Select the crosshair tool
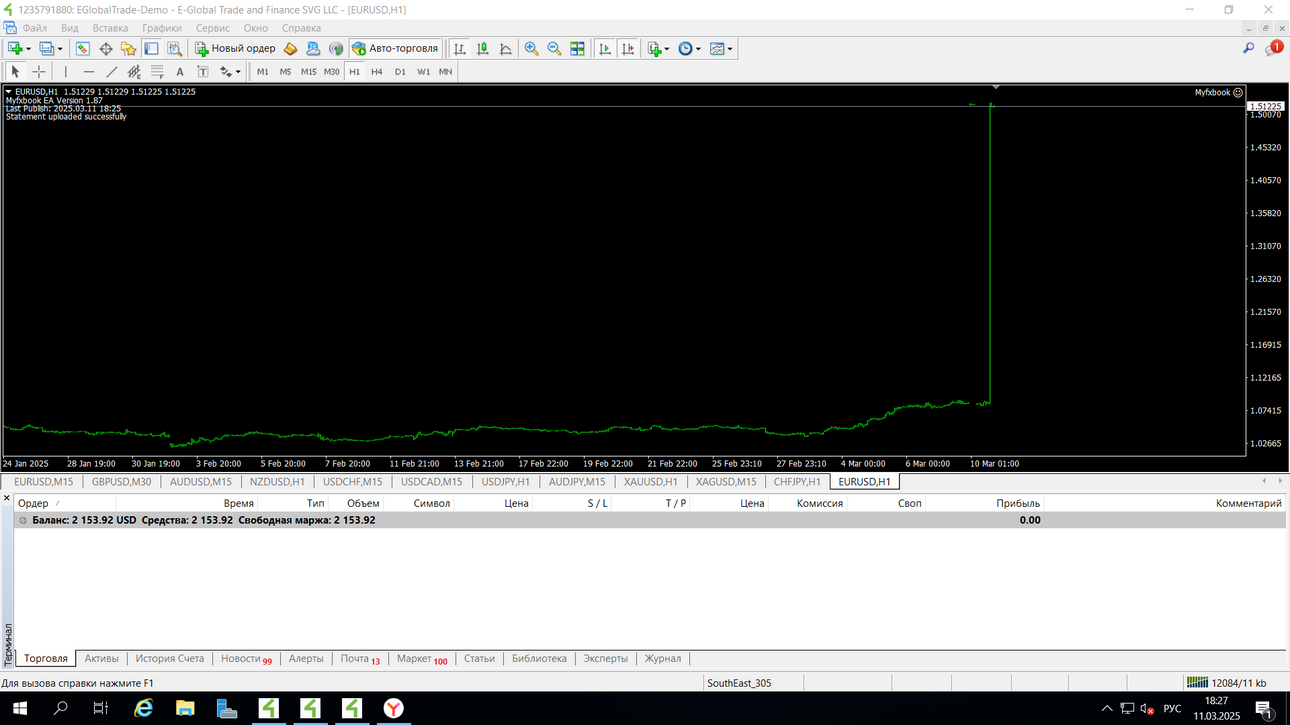 coord(39,72)
